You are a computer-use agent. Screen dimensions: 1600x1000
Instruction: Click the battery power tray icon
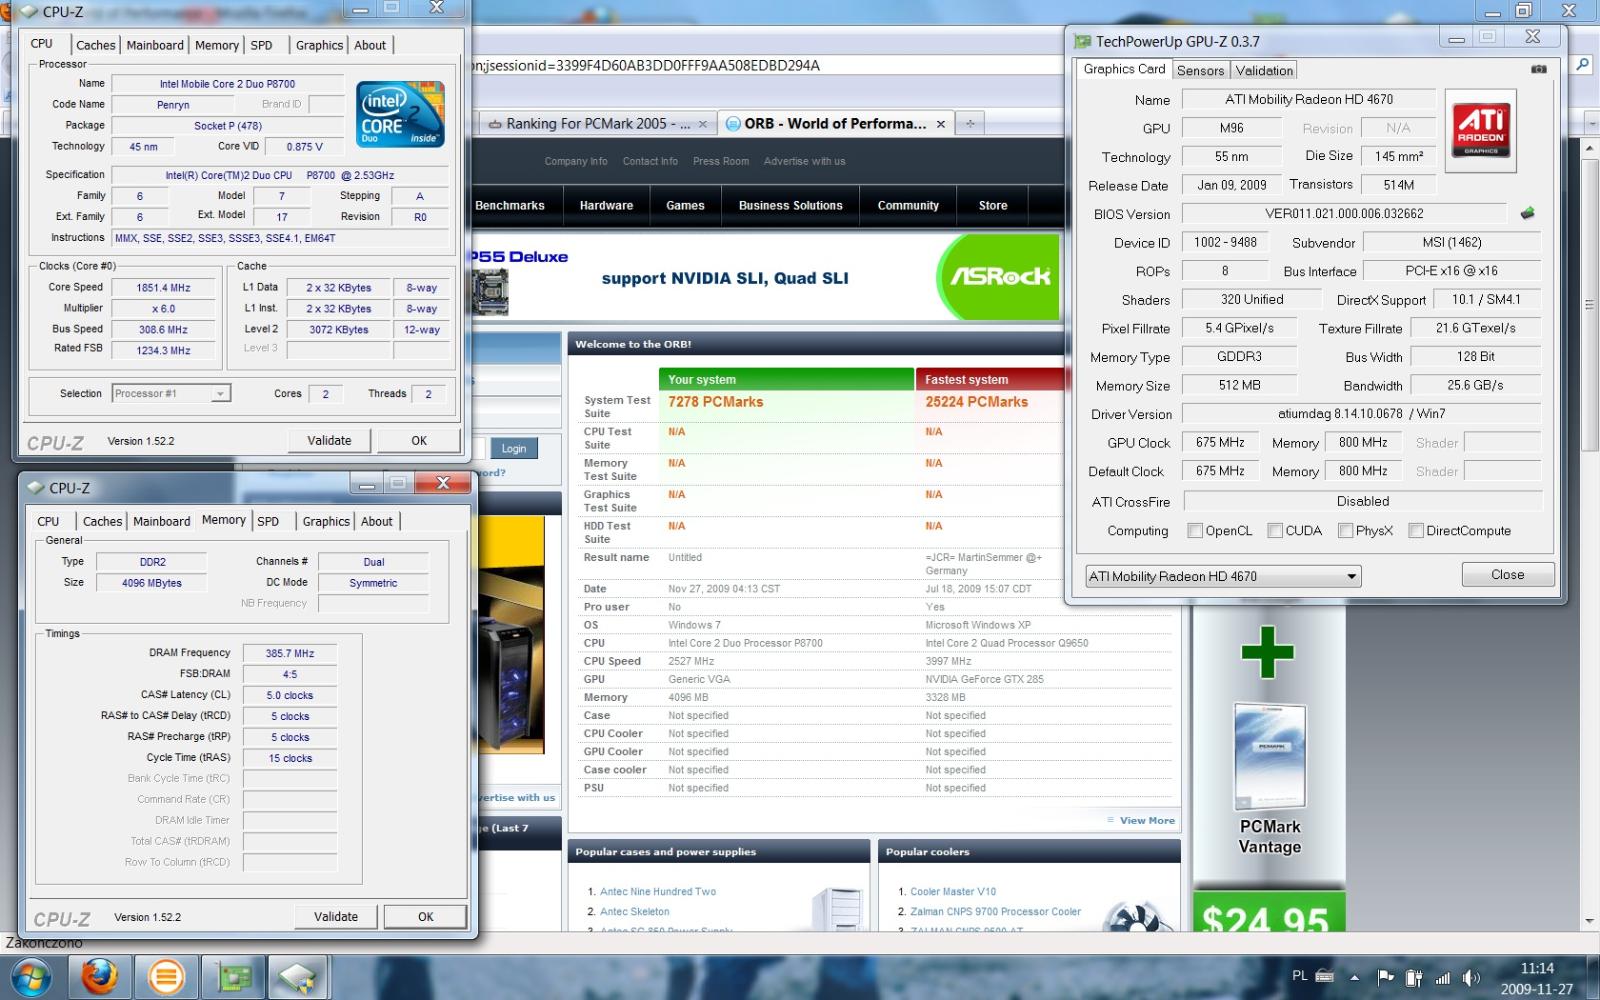coord(1413,977)
